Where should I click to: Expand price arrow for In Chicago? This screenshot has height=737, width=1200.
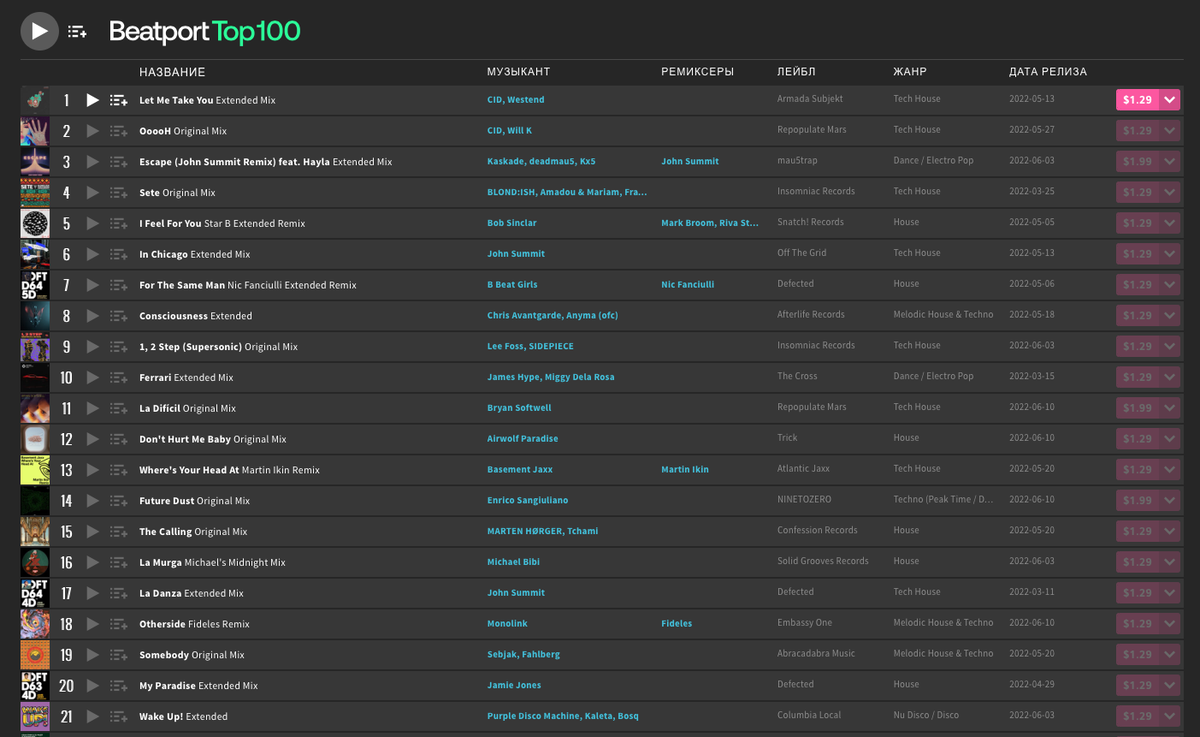pos(1169,254)
